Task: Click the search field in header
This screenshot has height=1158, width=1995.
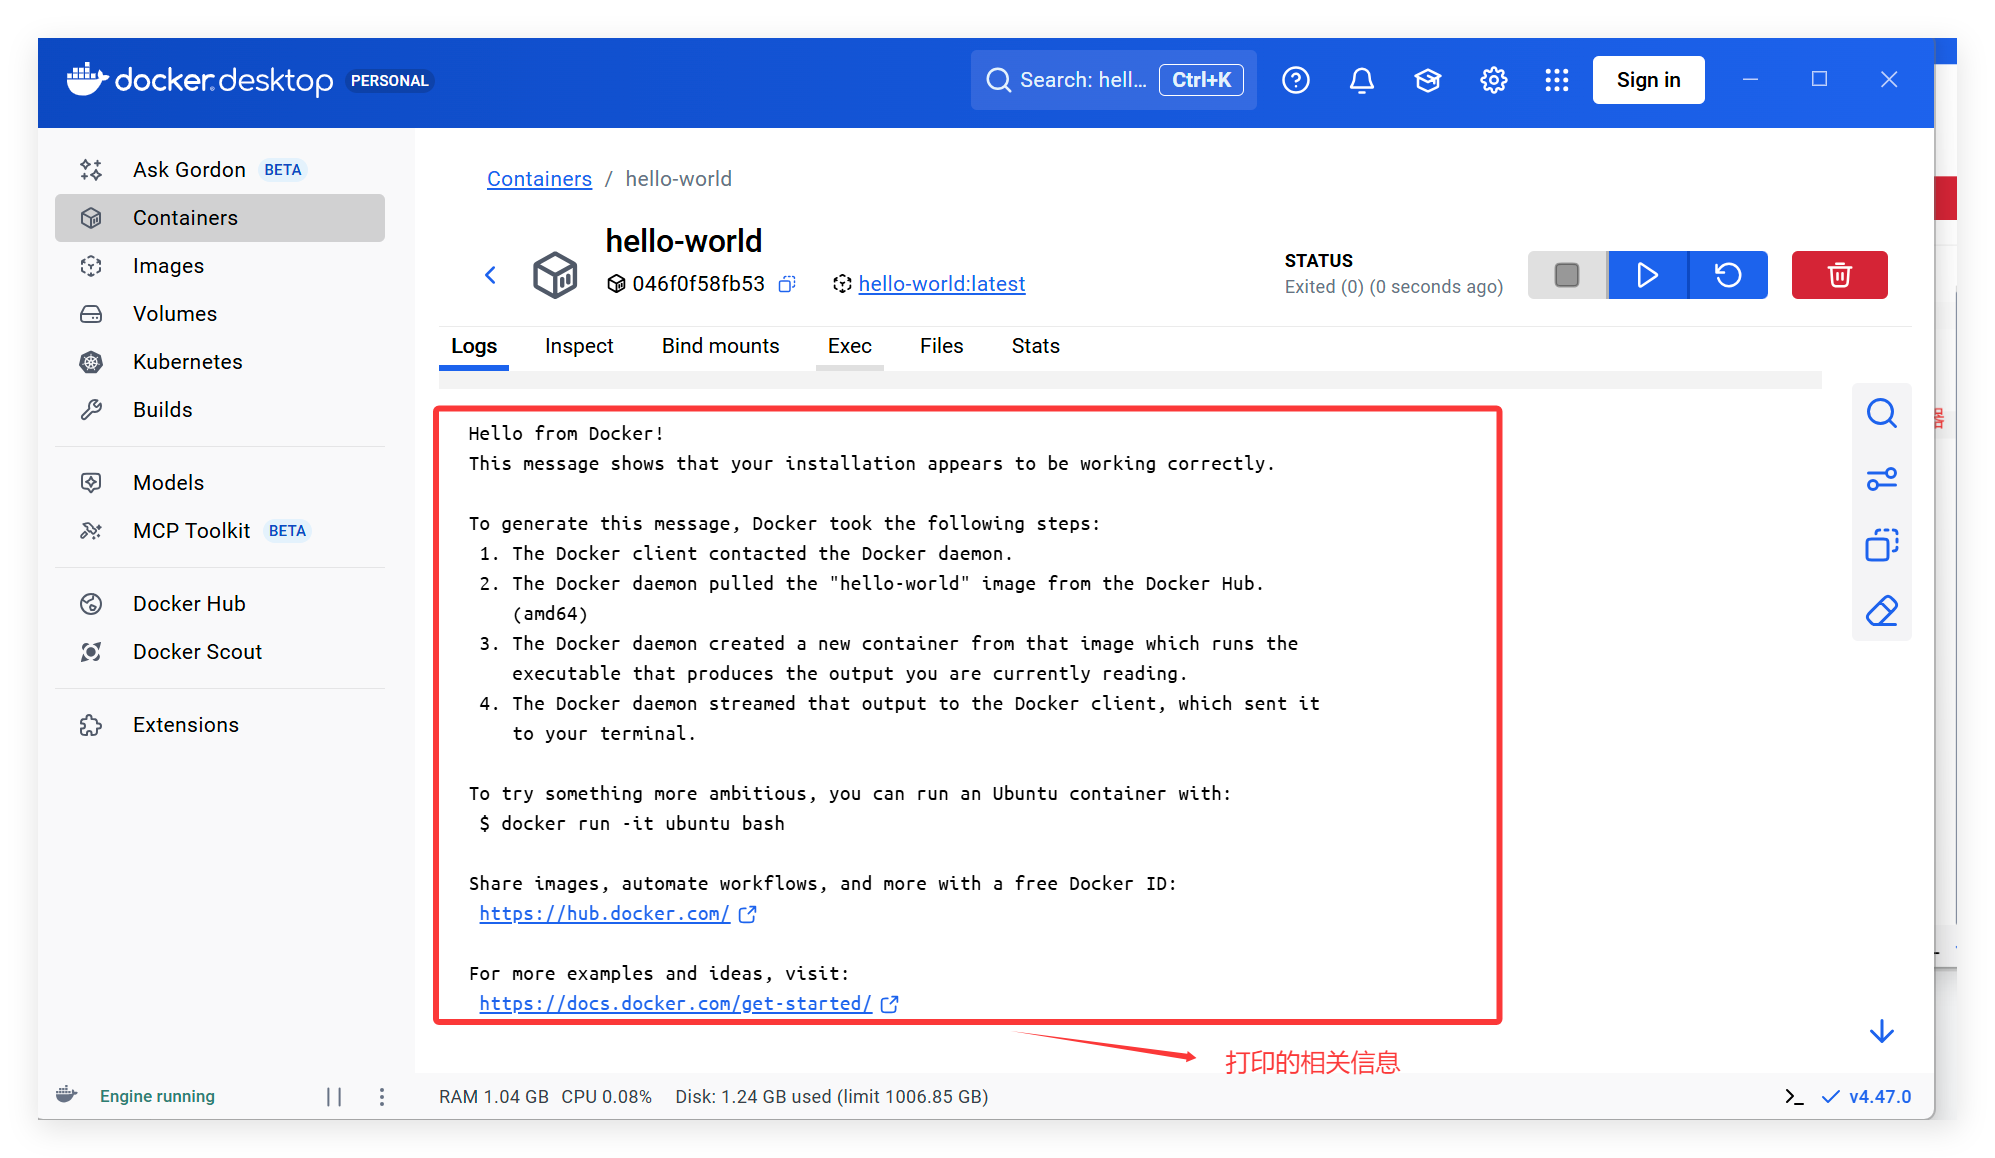Action: coord(1080,80)
